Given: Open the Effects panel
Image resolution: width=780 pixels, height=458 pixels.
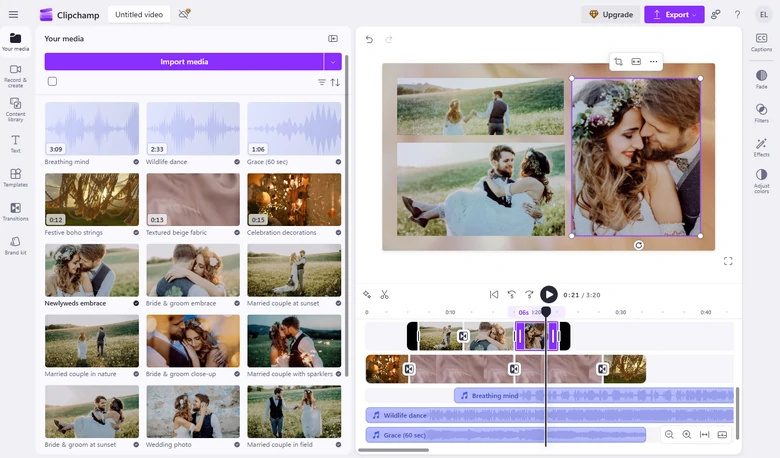Looking at the screenshot, I should point(761,147).
